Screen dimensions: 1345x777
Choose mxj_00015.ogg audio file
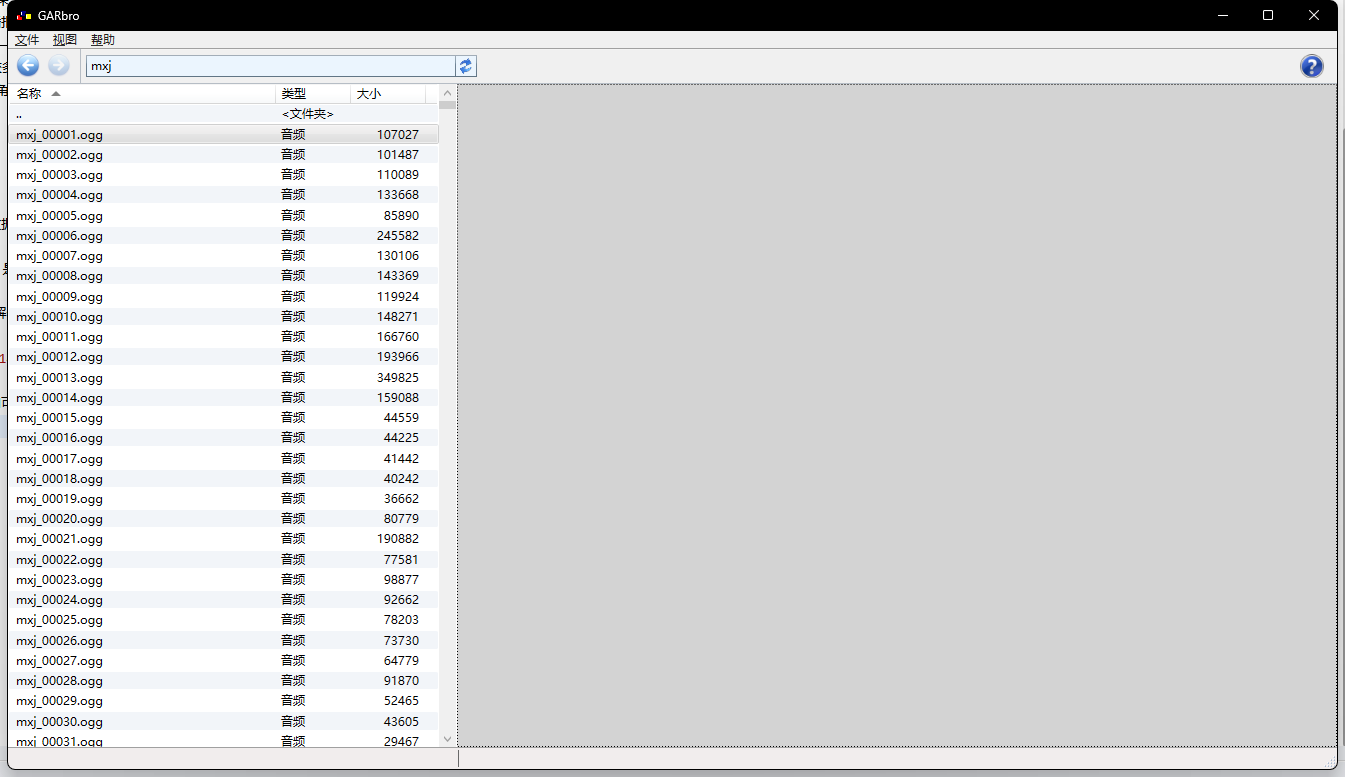tap(223, 418)
